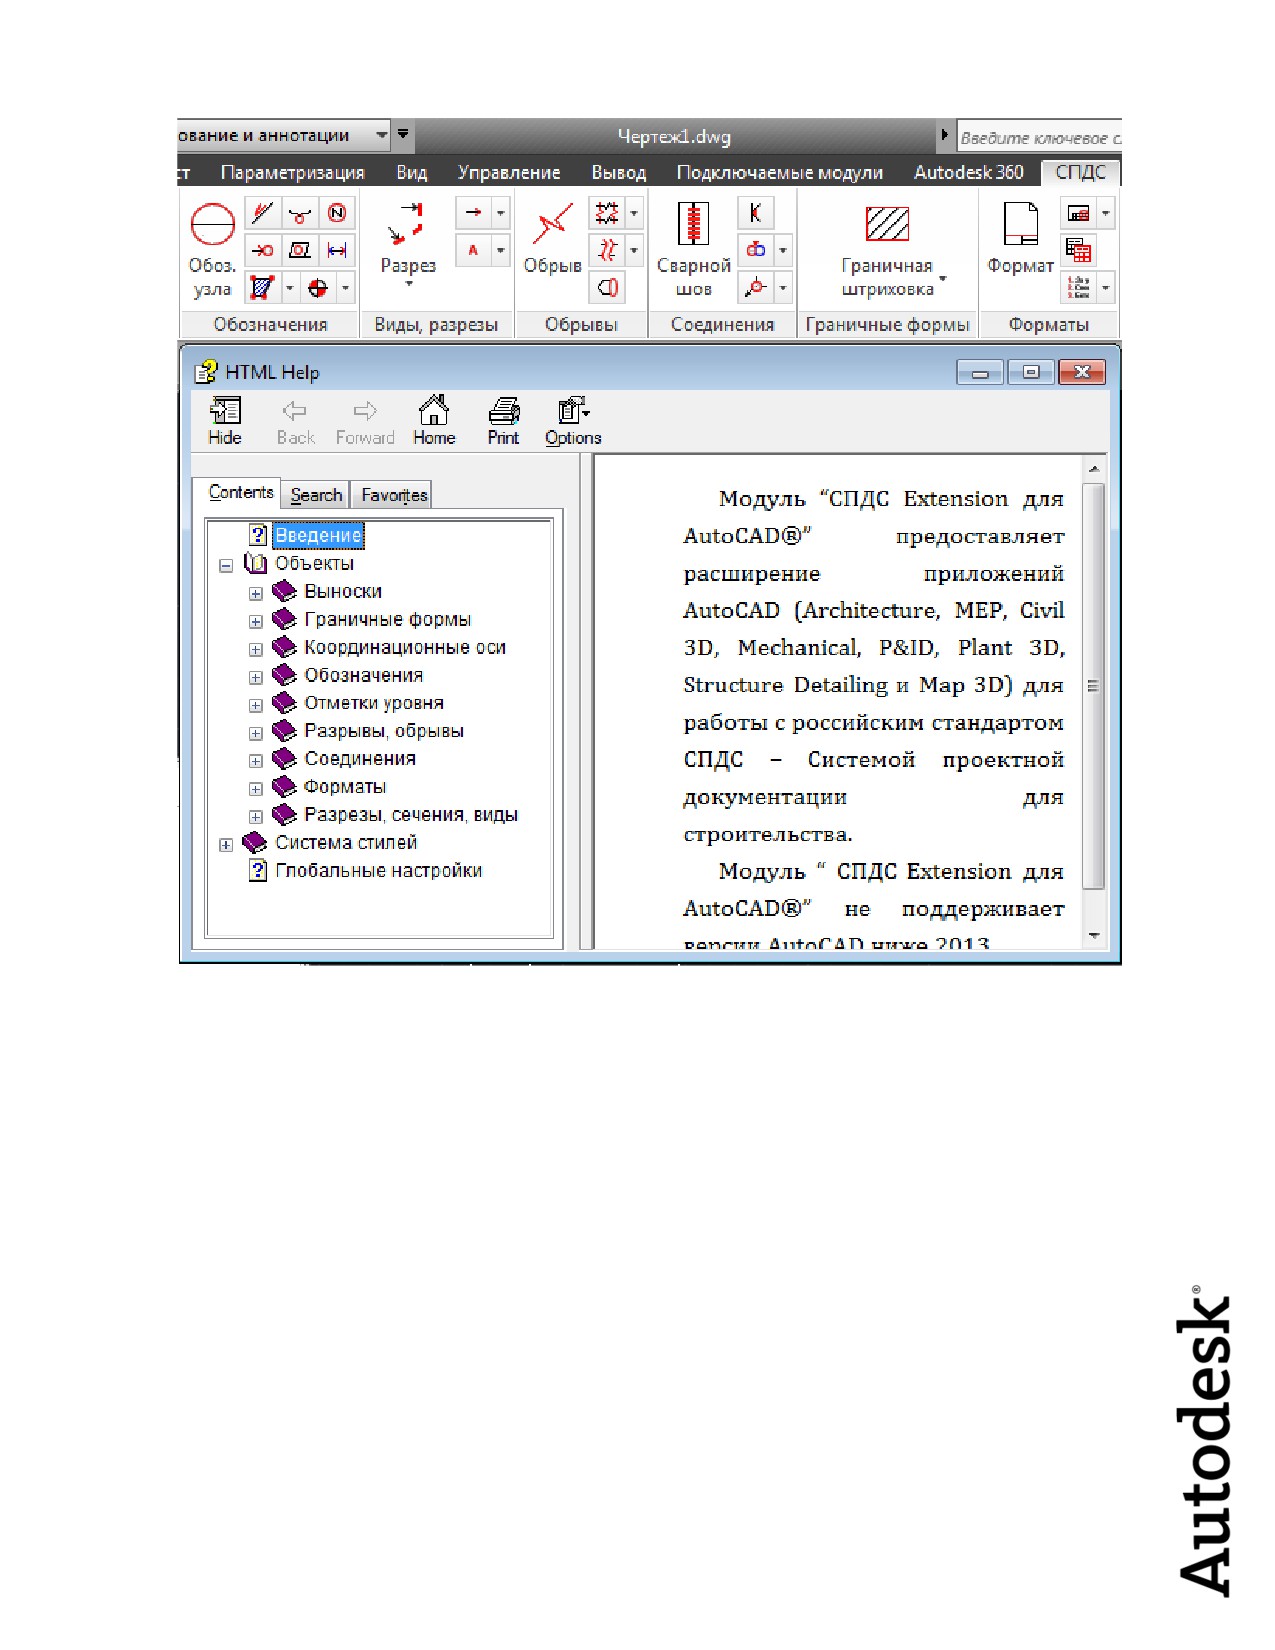This screenshot has height=1650, width=1275.
Task: Select the arrow-to-circle icon in Обозначения panel
Action: tap(262, 250)
